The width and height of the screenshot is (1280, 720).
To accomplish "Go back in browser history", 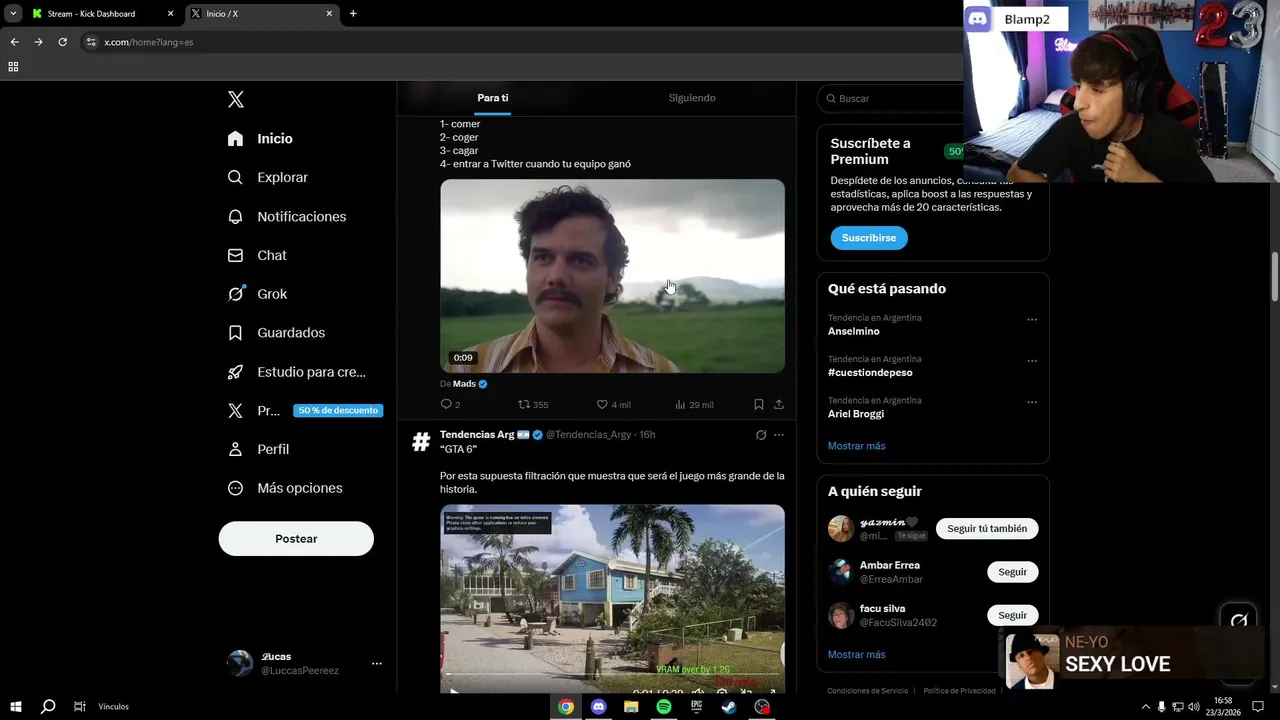I will pyautogui.click(x=14, y=42).
